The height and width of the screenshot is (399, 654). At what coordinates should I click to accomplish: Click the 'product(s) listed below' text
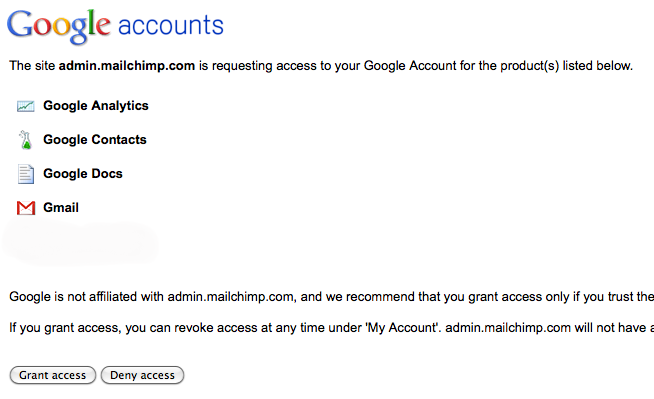pyautogui.click(x=566, y=66)
